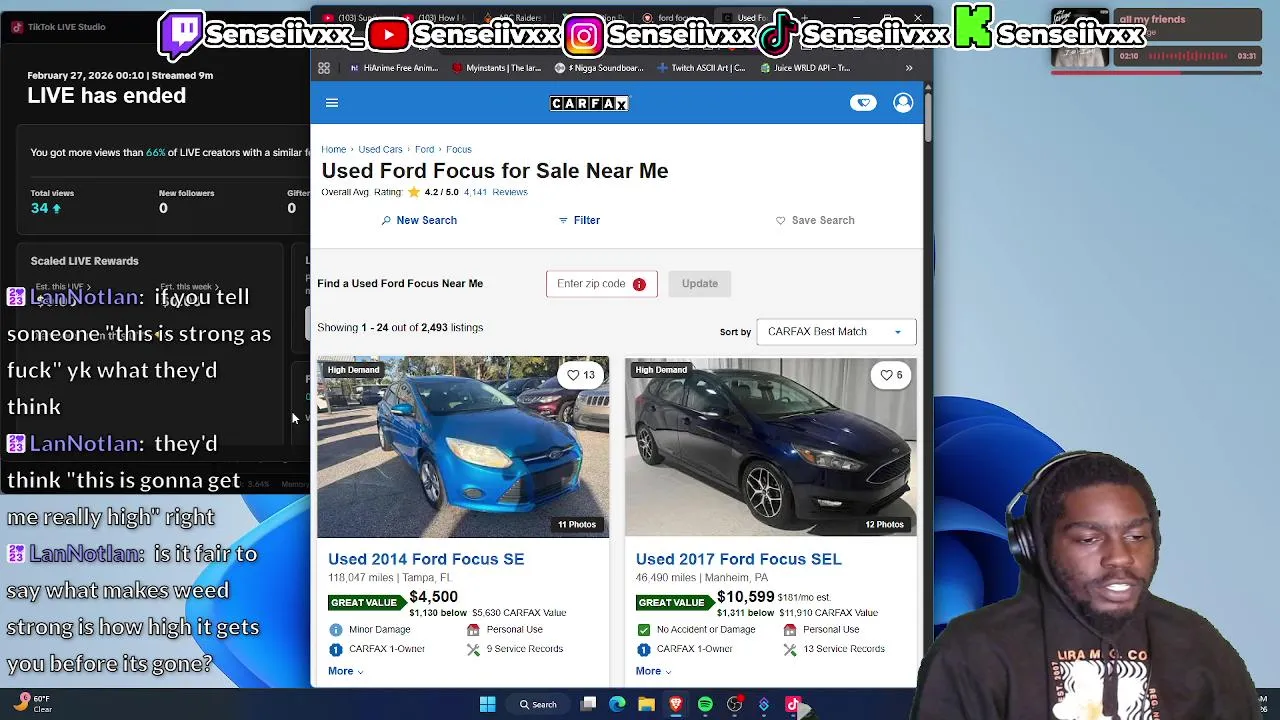View the blue 2014 Ford Focus photo
The width and height of the screenshot is (1280, 720).
[x=463, y=447]
